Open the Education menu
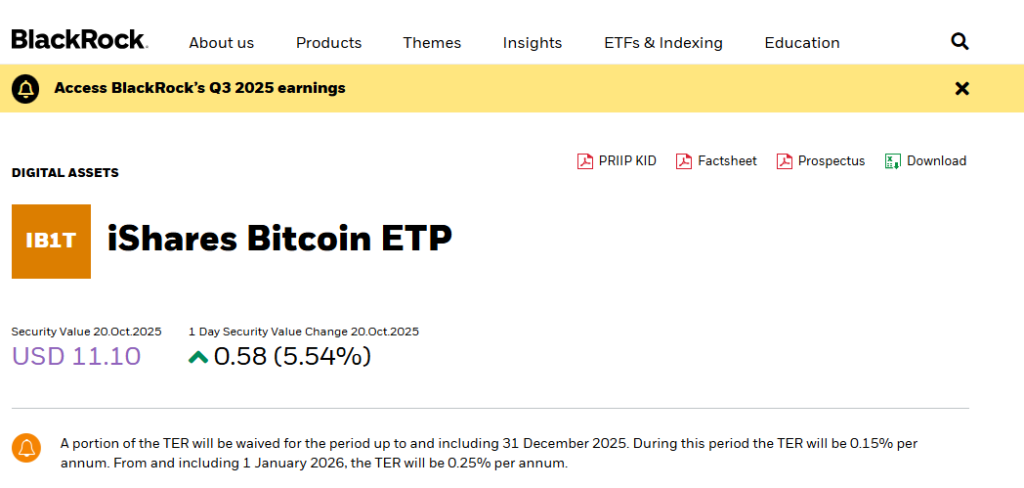Image resolution: width=1024 pixels, height=488 pixels. [x=802, y=43]
